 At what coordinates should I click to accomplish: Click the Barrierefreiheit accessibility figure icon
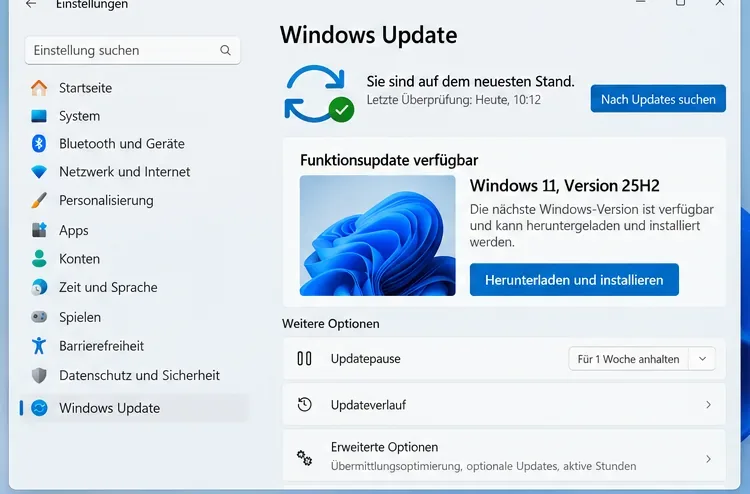coord(39,346)
